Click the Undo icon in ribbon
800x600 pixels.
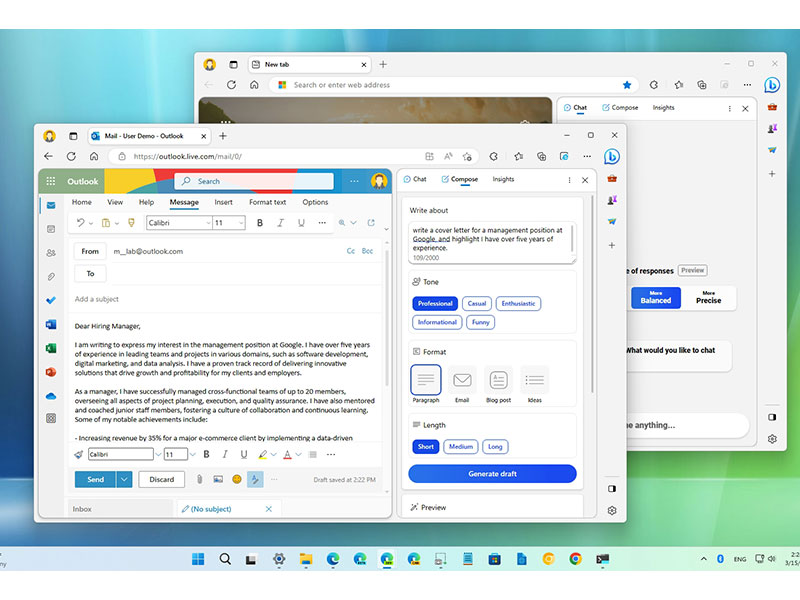click(80, 222)
